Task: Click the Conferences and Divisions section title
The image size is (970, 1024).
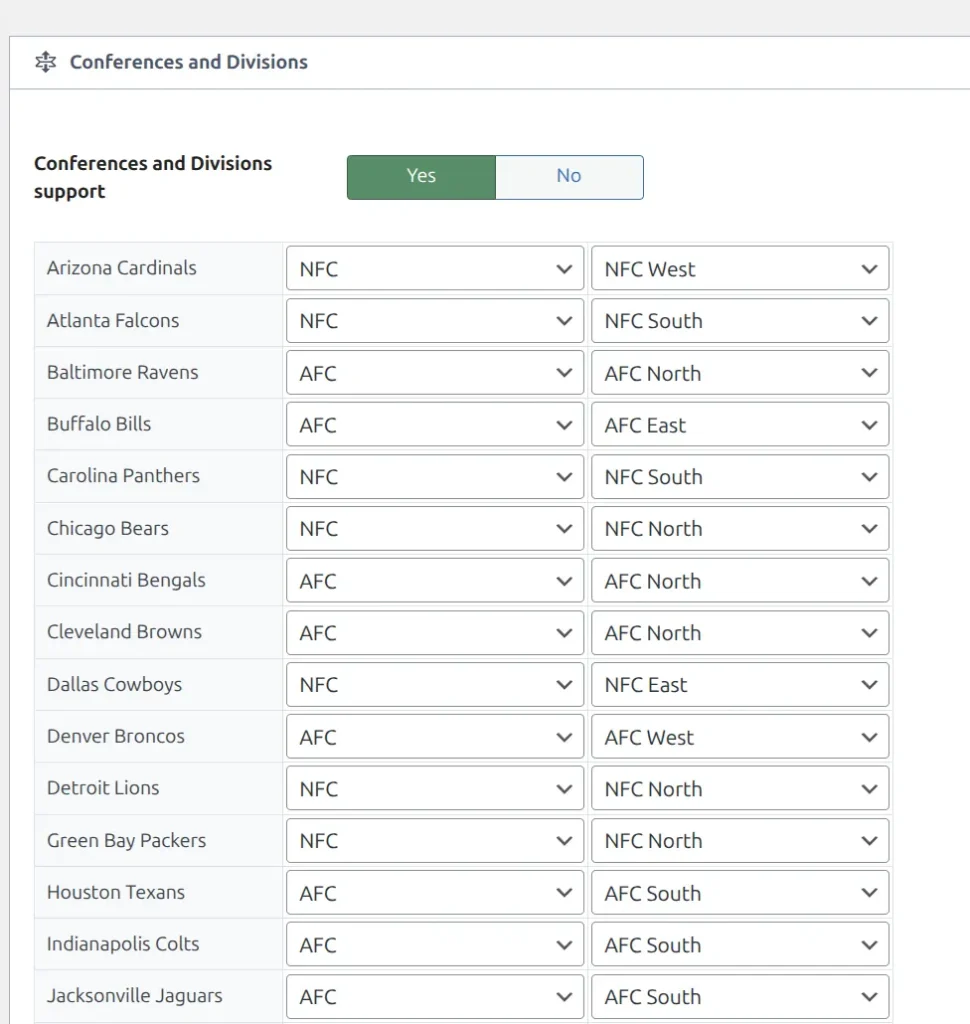Action: (189, 62)
